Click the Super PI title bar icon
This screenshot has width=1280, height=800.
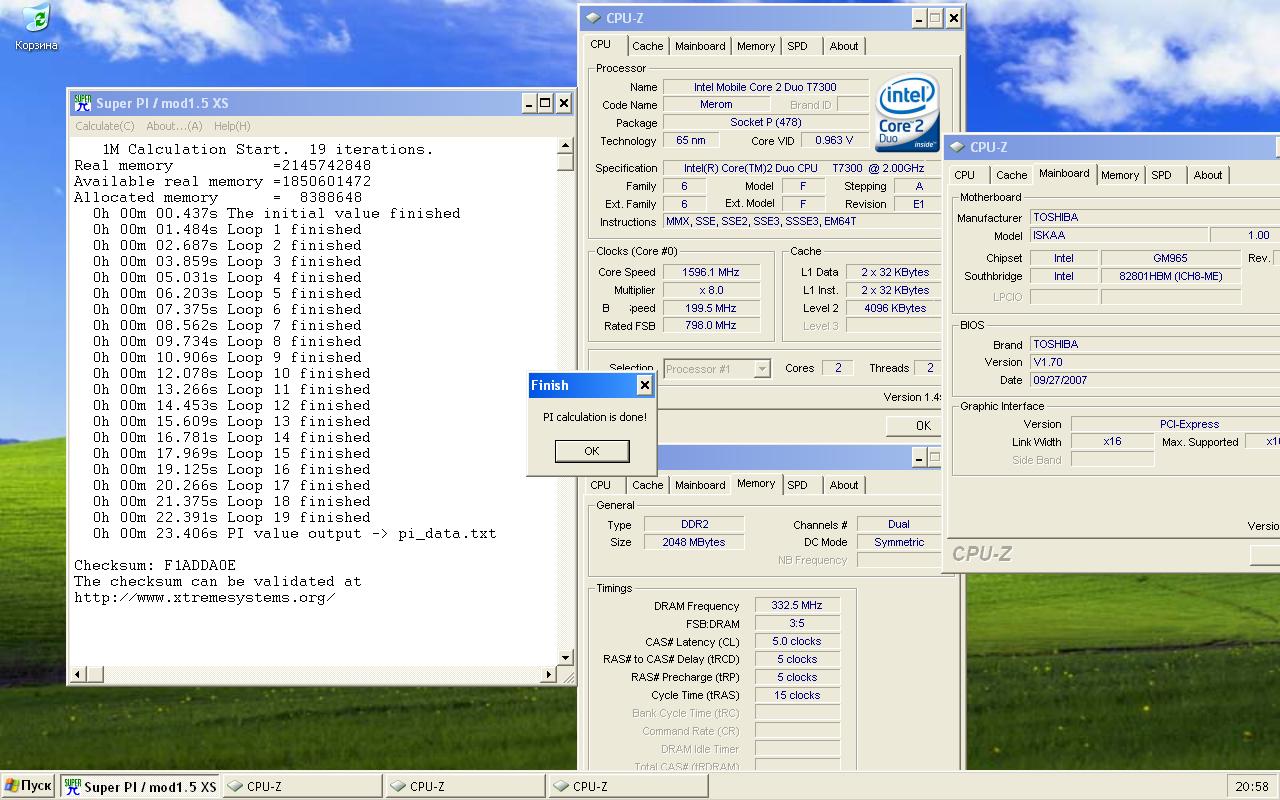(83, 103)
